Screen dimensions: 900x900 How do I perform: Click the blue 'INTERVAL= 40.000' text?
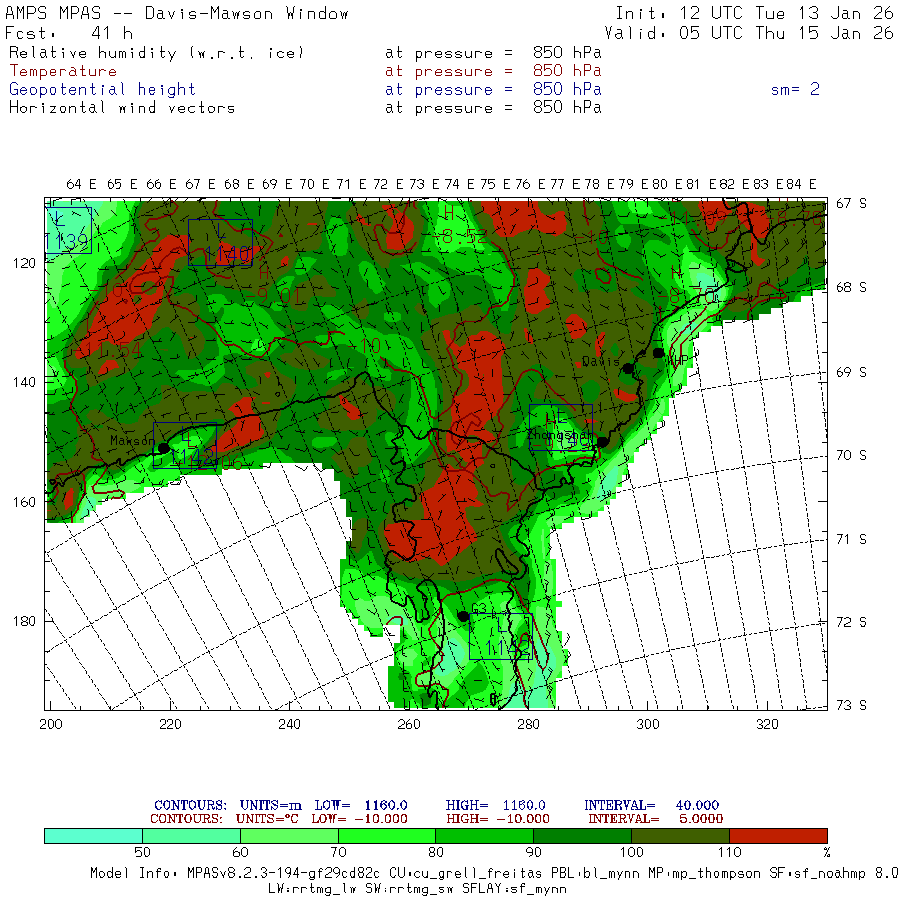651,805
